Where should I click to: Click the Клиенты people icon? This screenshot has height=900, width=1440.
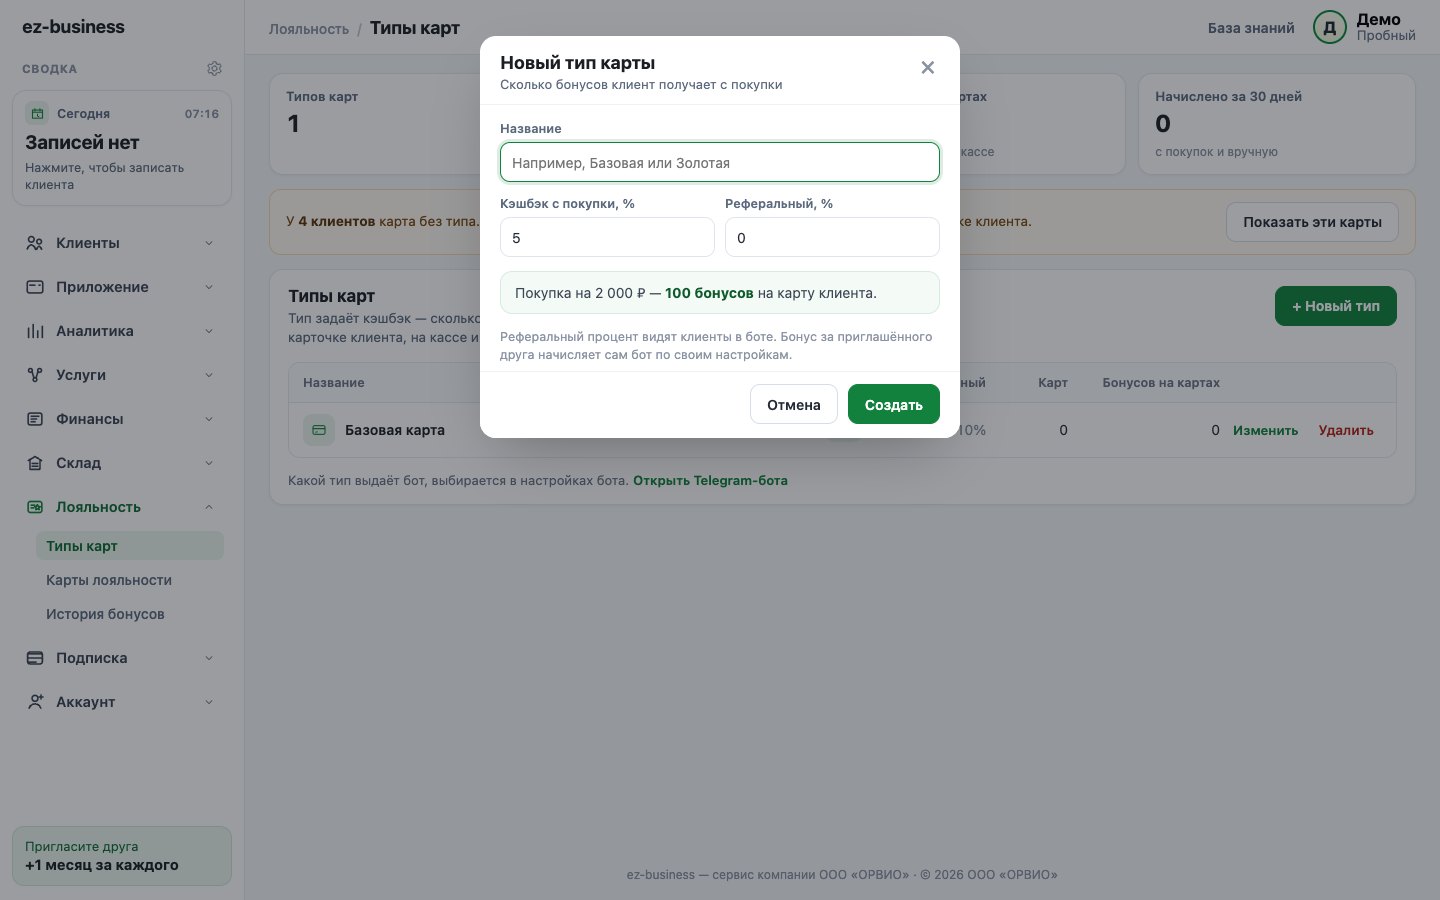point(35,243)
